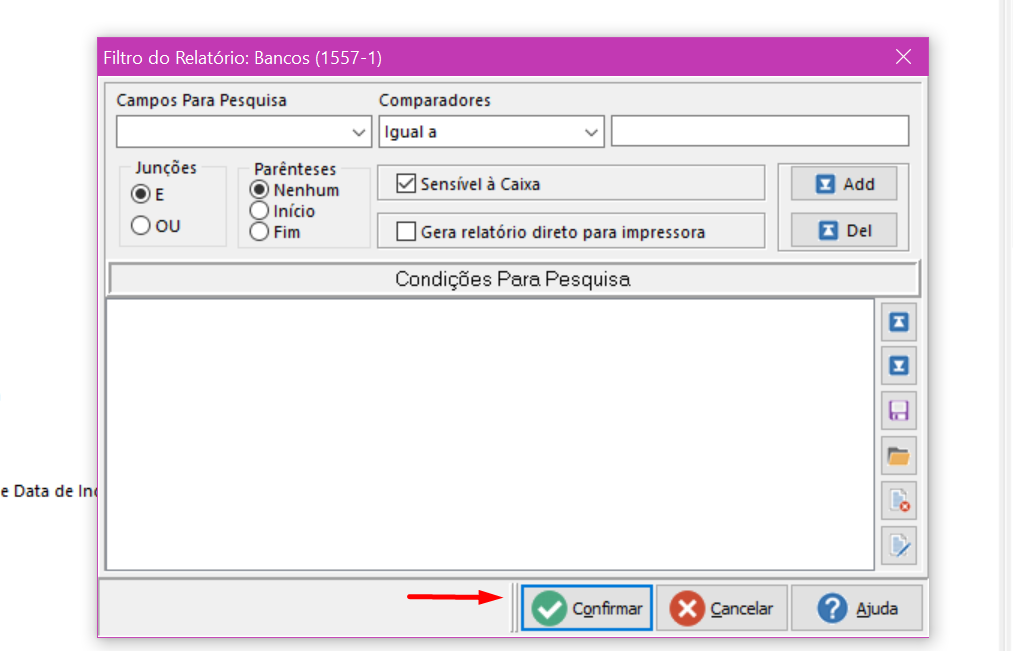
Task: Click the Confirmar button
Action: 587,608
